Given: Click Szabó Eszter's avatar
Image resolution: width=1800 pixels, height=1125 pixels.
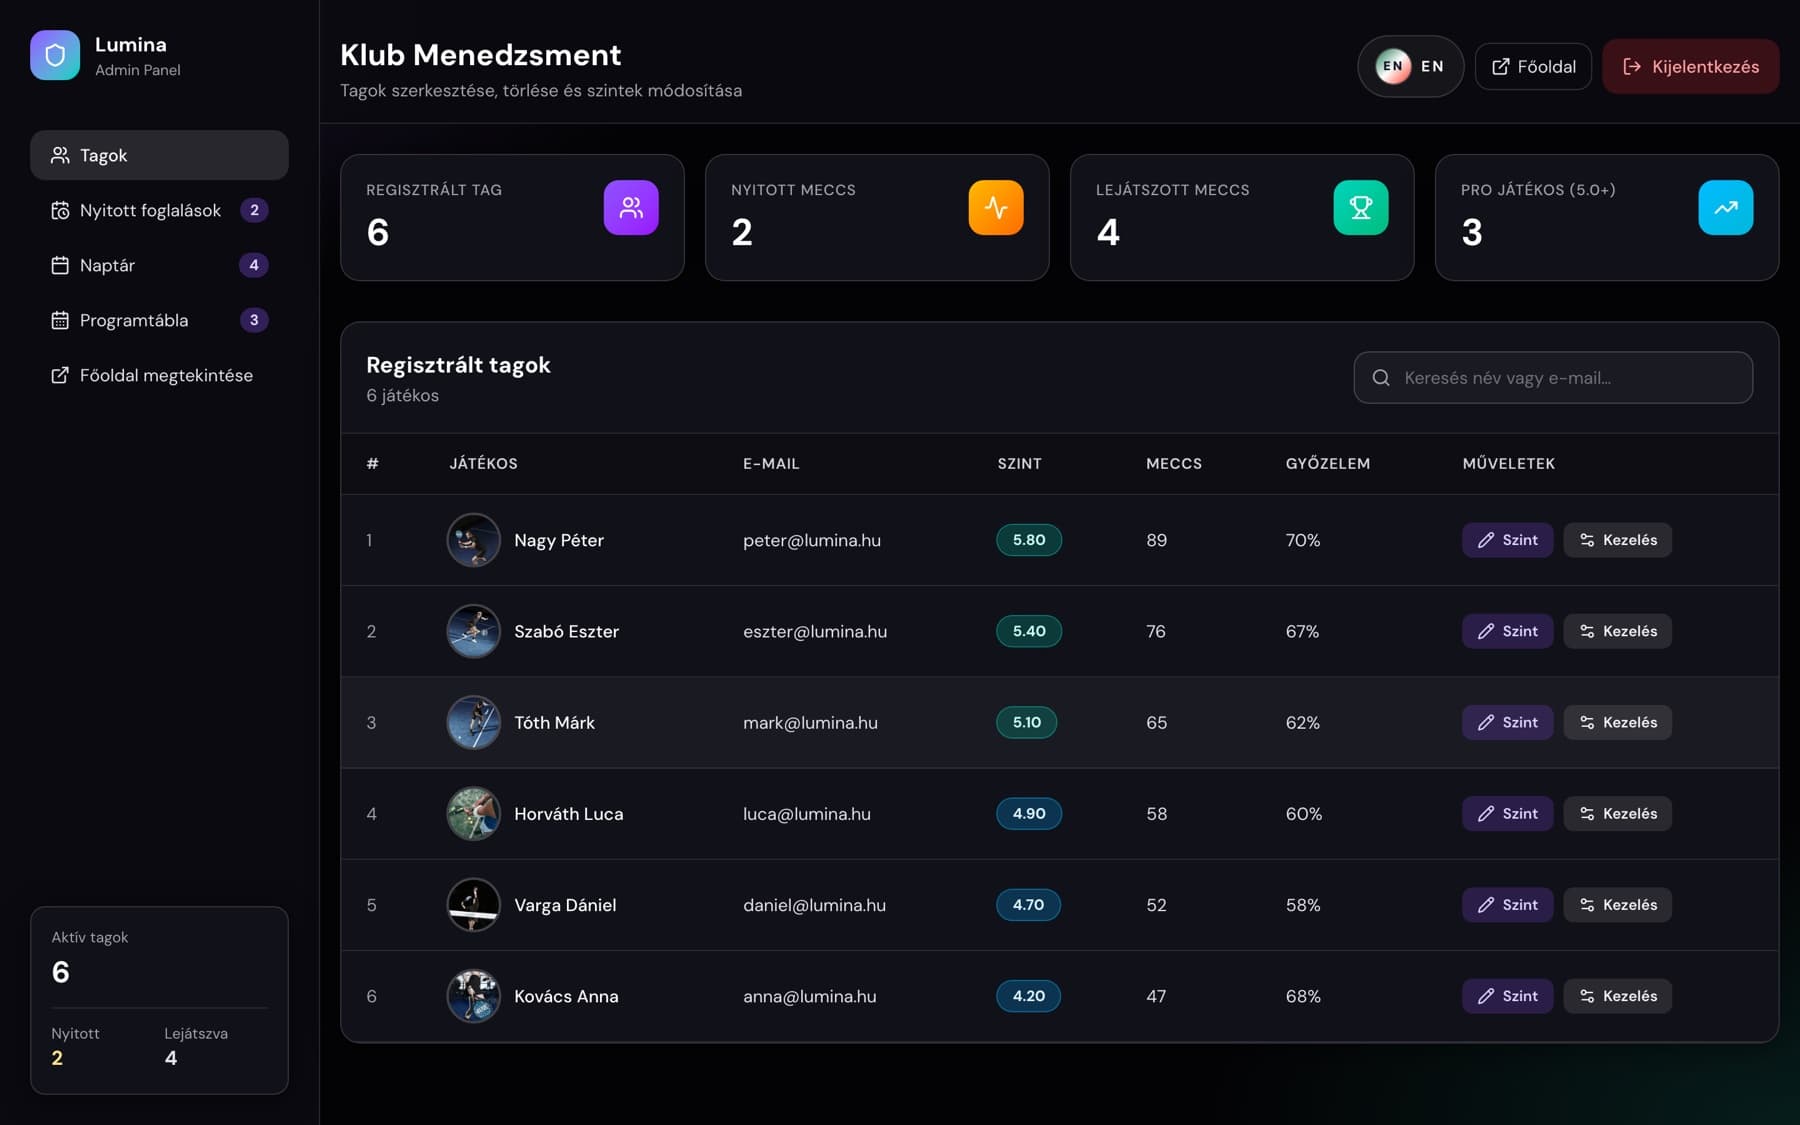Looking at the screenshot, I should [473, 631].
